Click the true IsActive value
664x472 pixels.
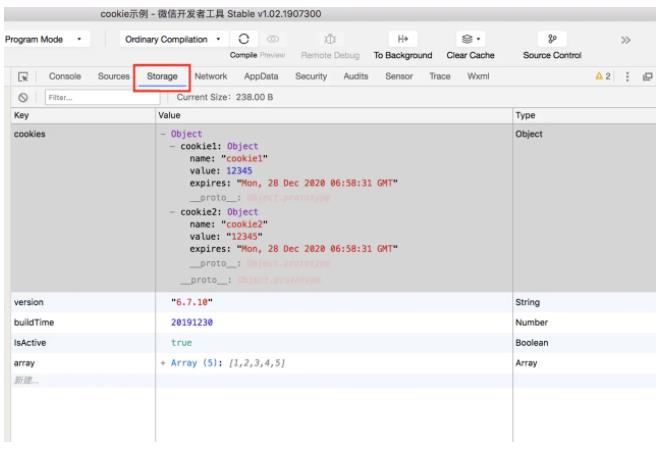[x=182, y=343]
